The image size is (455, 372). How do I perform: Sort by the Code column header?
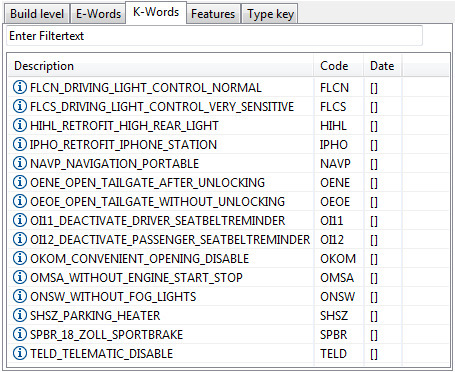338,66
